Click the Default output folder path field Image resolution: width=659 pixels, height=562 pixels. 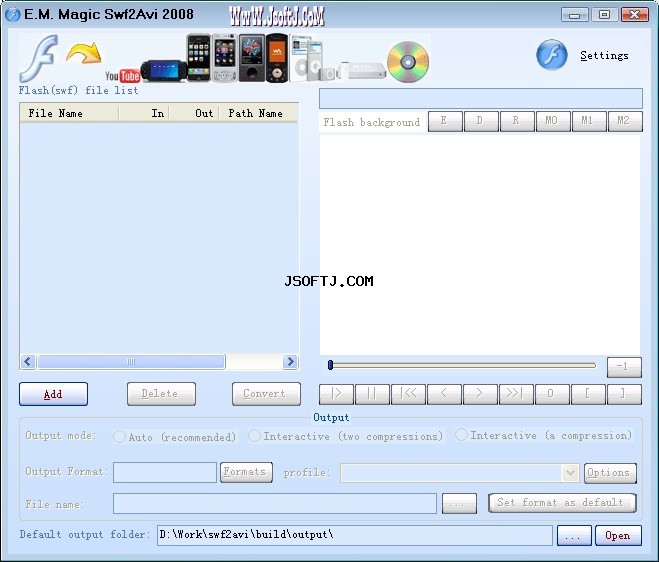355,535
